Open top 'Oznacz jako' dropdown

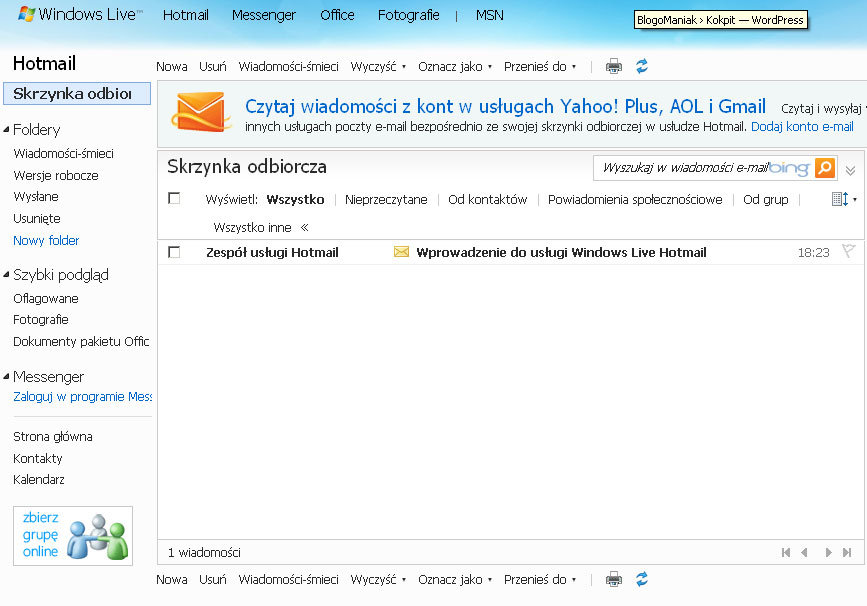(455, 67)
